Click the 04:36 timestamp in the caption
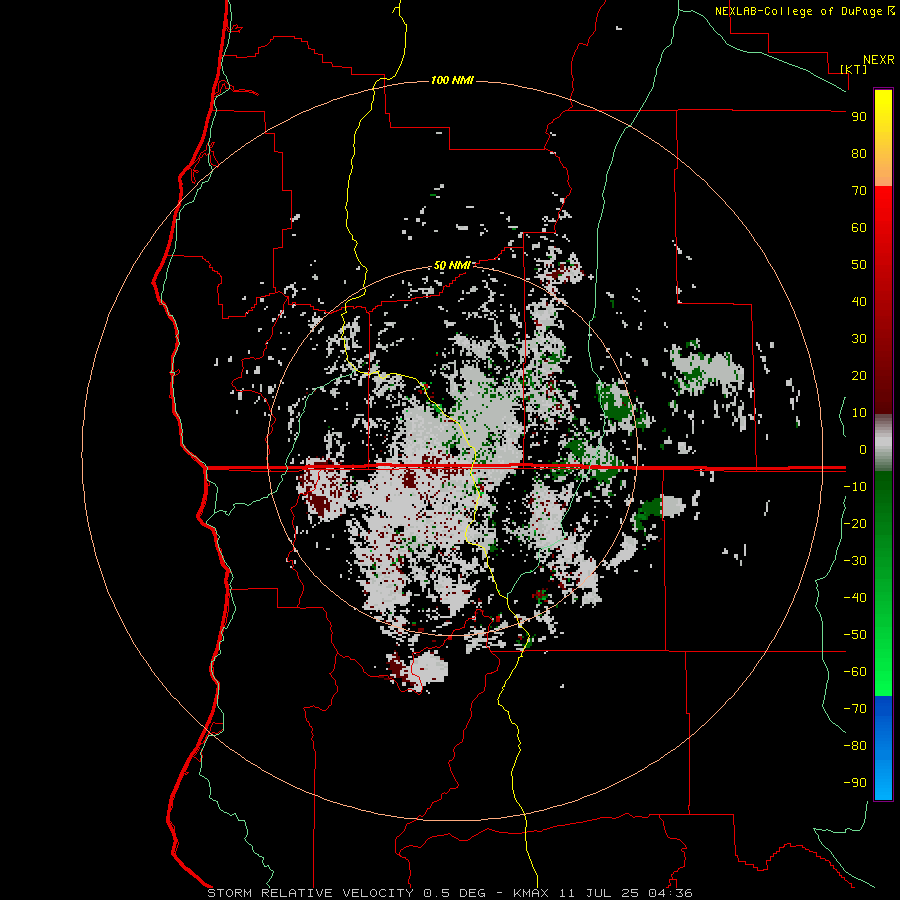The width and height of the screenshot is (900, 900). 670,893
